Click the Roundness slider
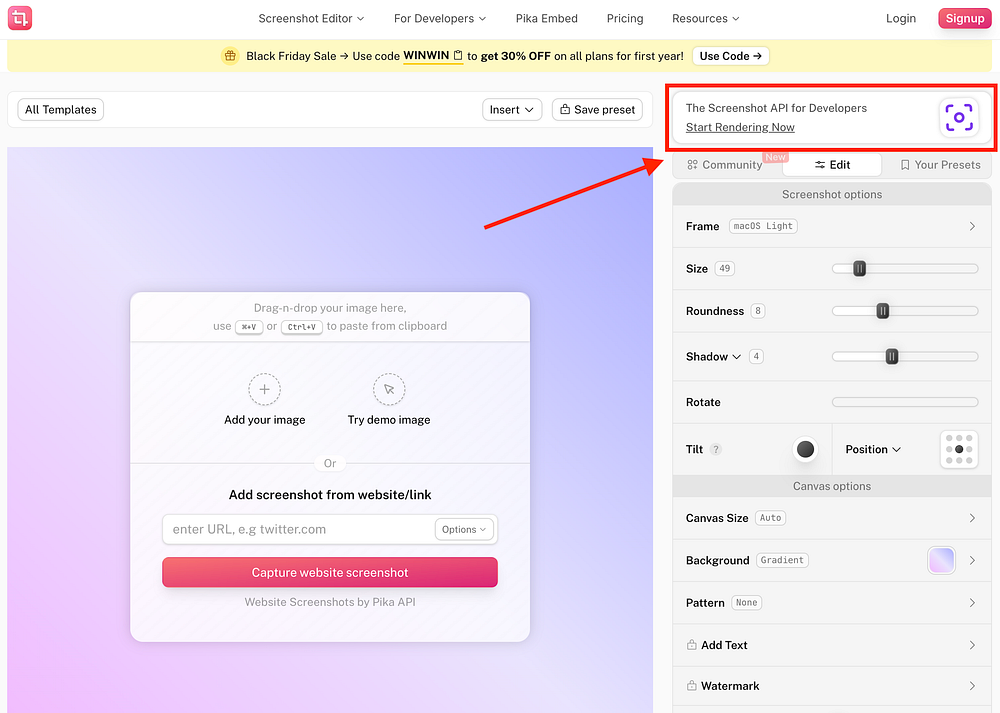Screen dimensions: 1000x713 click(905, 311)
